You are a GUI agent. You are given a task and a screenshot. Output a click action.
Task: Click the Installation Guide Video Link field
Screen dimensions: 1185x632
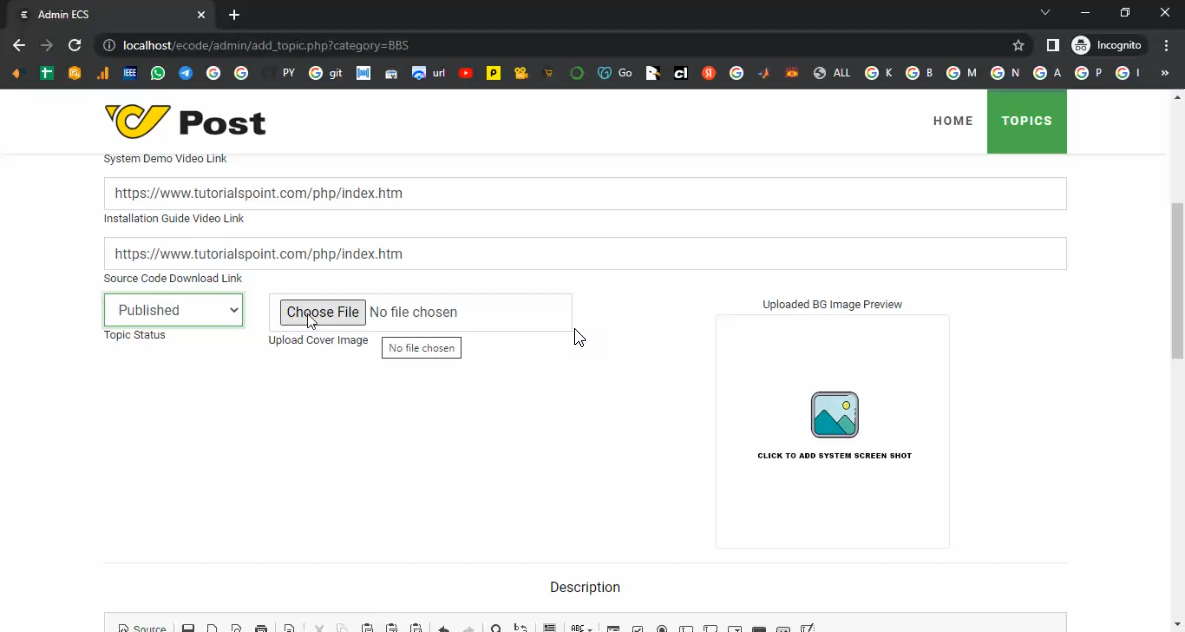585,194
